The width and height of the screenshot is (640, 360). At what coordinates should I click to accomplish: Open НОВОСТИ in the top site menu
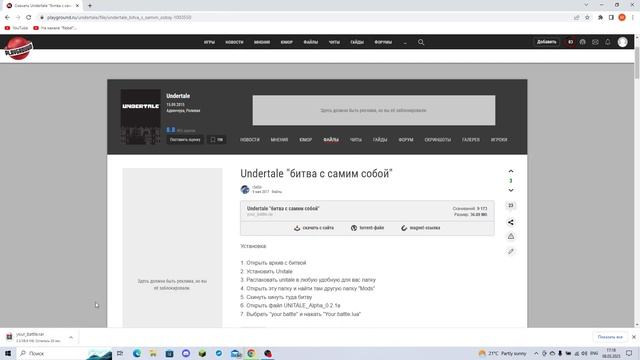[x=234, y=42]
